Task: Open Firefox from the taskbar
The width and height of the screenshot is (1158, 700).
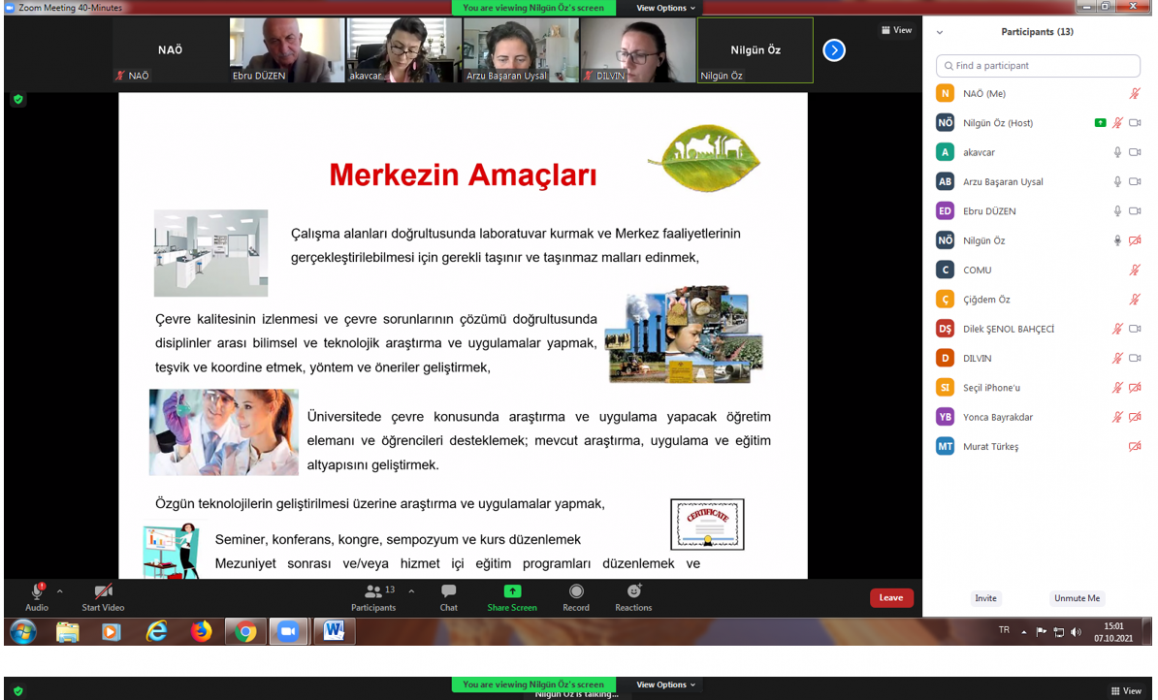Action: [202, 632]
